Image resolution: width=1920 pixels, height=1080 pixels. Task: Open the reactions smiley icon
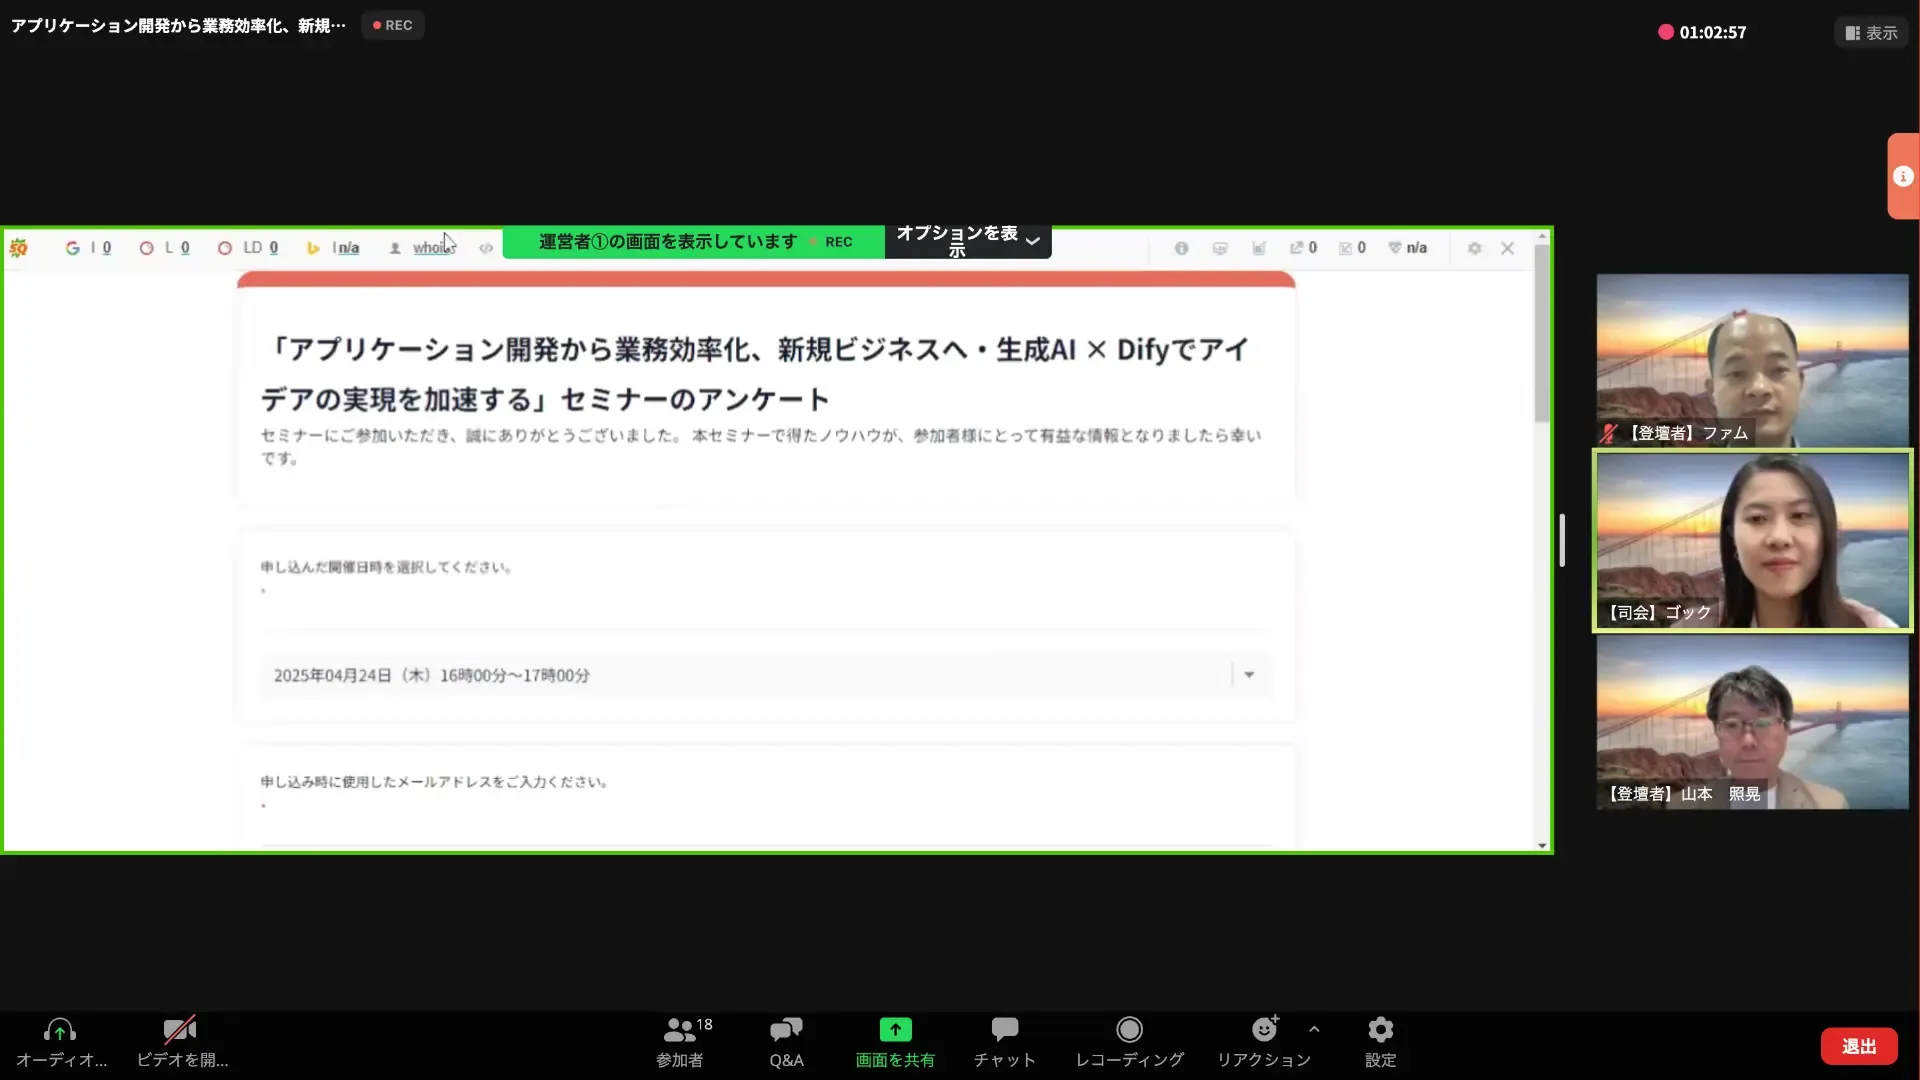[1264, 1030]
